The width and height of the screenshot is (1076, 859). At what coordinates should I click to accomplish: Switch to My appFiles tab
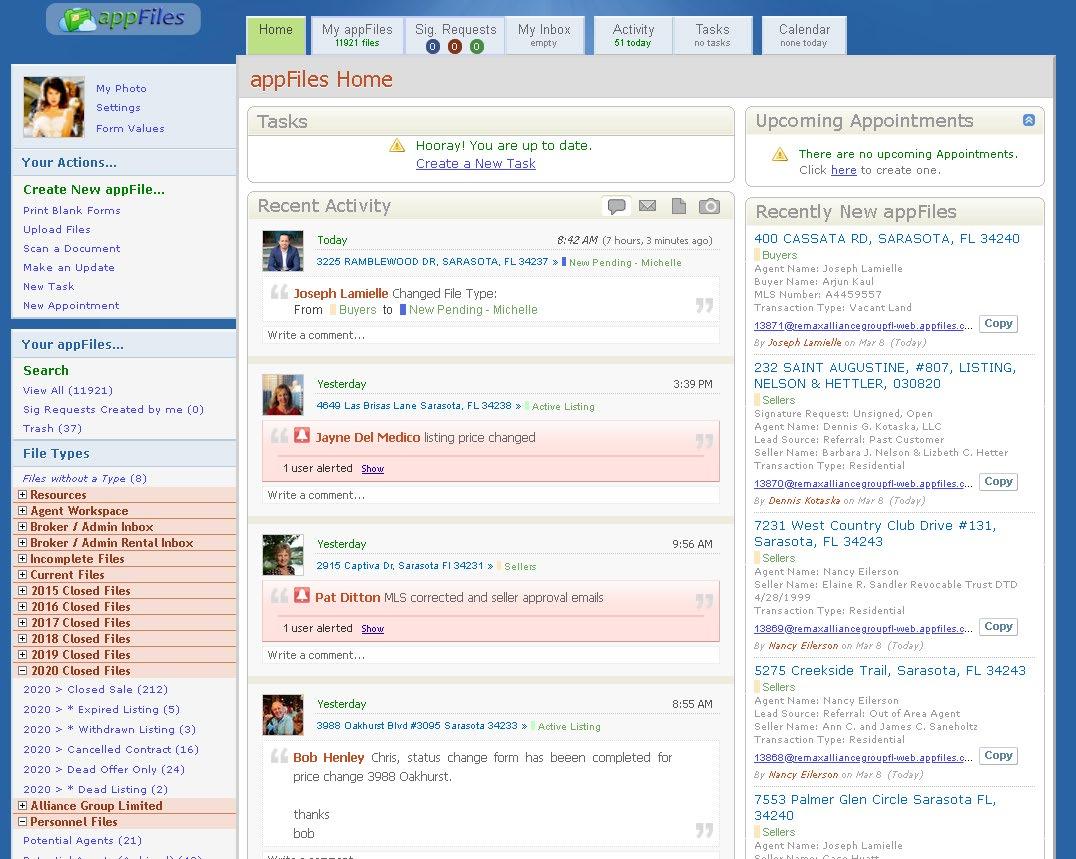tap(357, 35)
